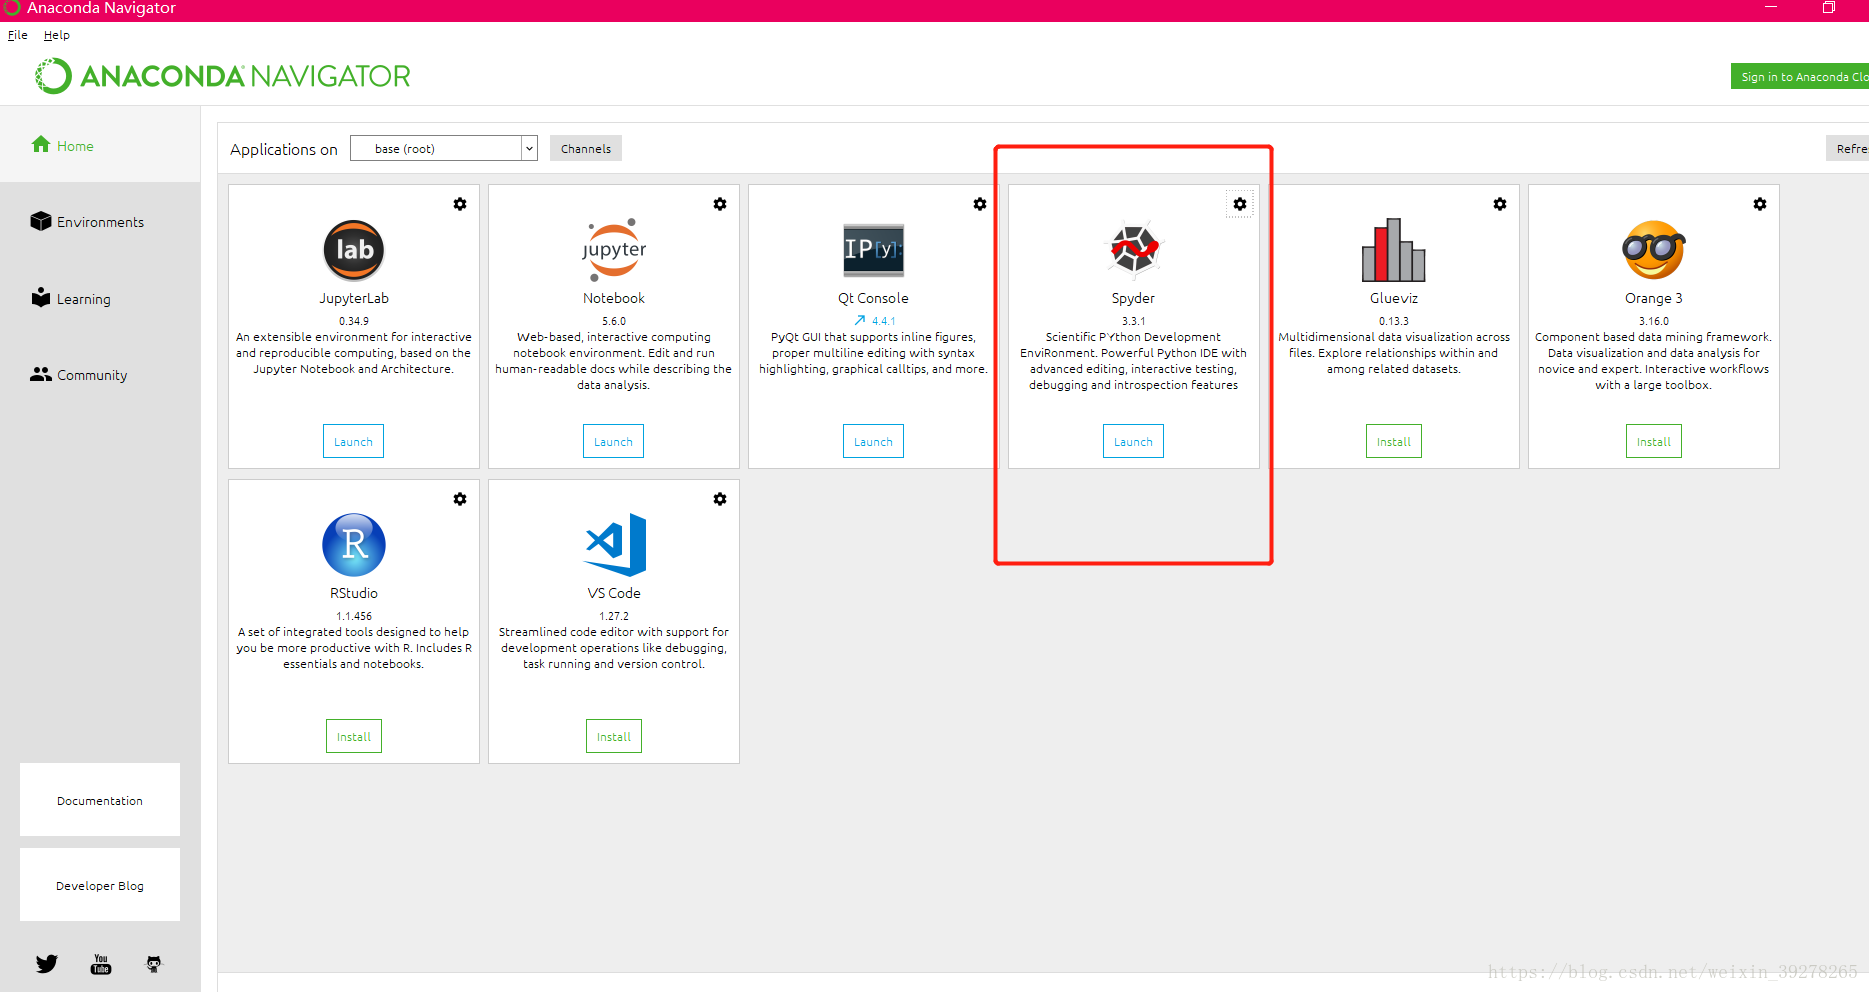Click the JupyterLab version 0.34.9 text
Screen dimensions: 1869x992
354,321
